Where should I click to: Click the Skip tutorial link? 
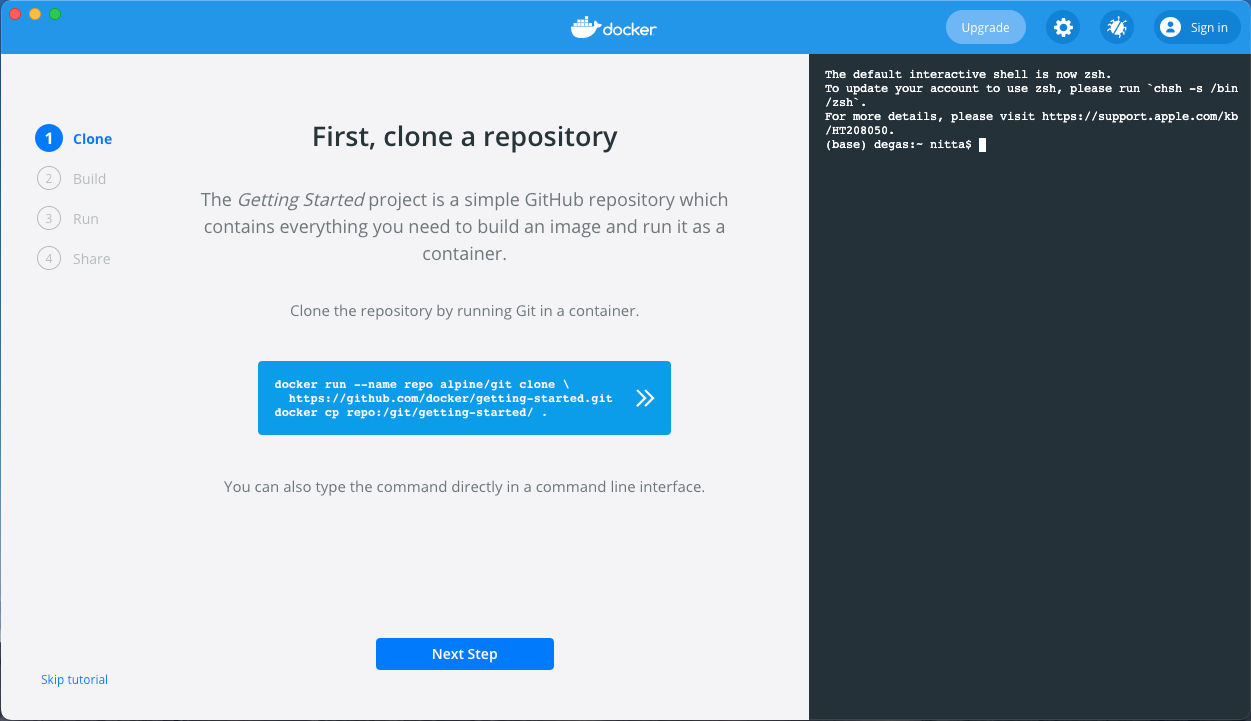[74, 680]
